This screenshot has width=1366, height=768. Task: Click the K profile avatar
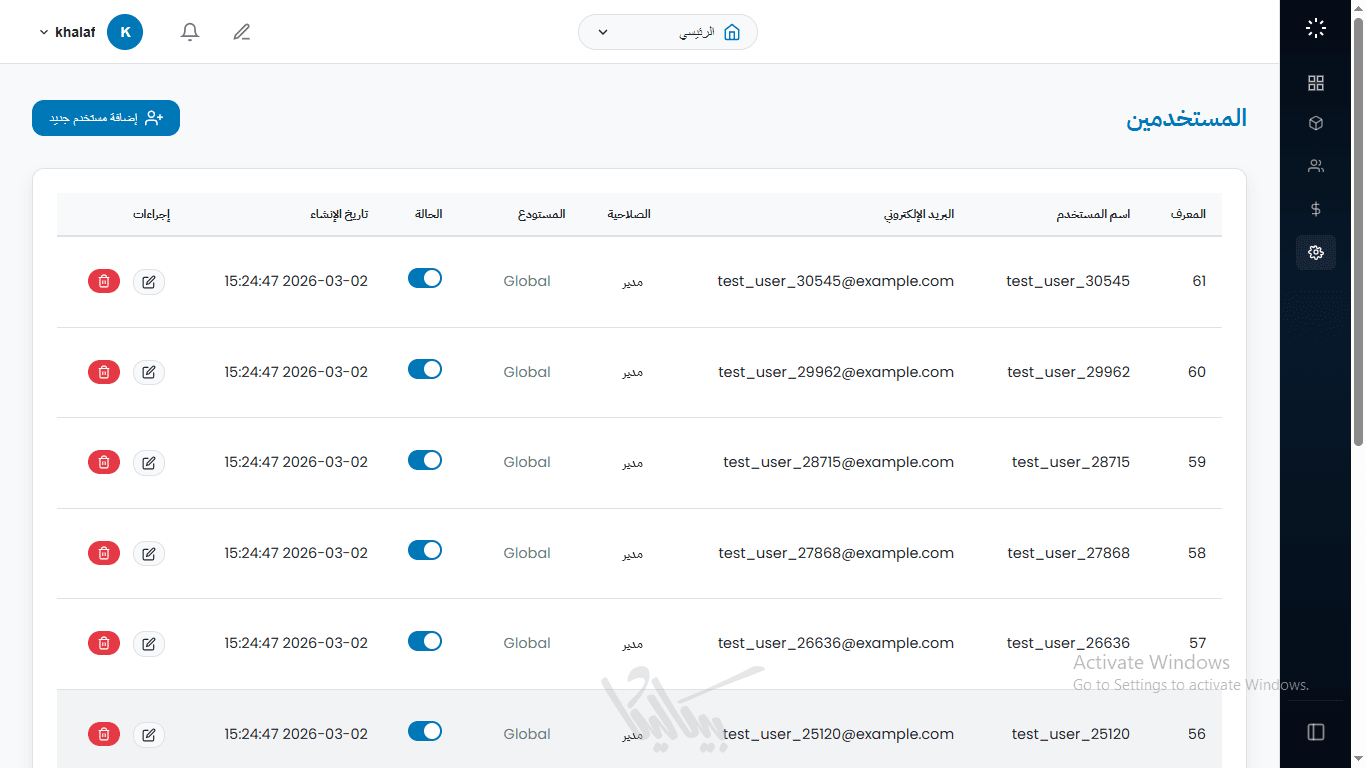(125, 32)
